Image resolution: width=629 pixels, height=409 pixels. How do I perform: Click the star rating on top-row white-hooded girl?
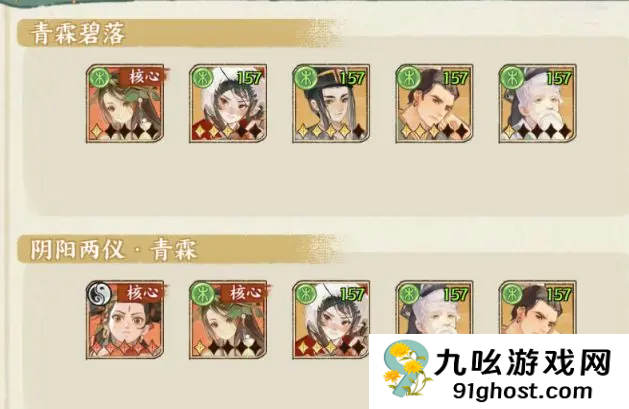point(228,131)
